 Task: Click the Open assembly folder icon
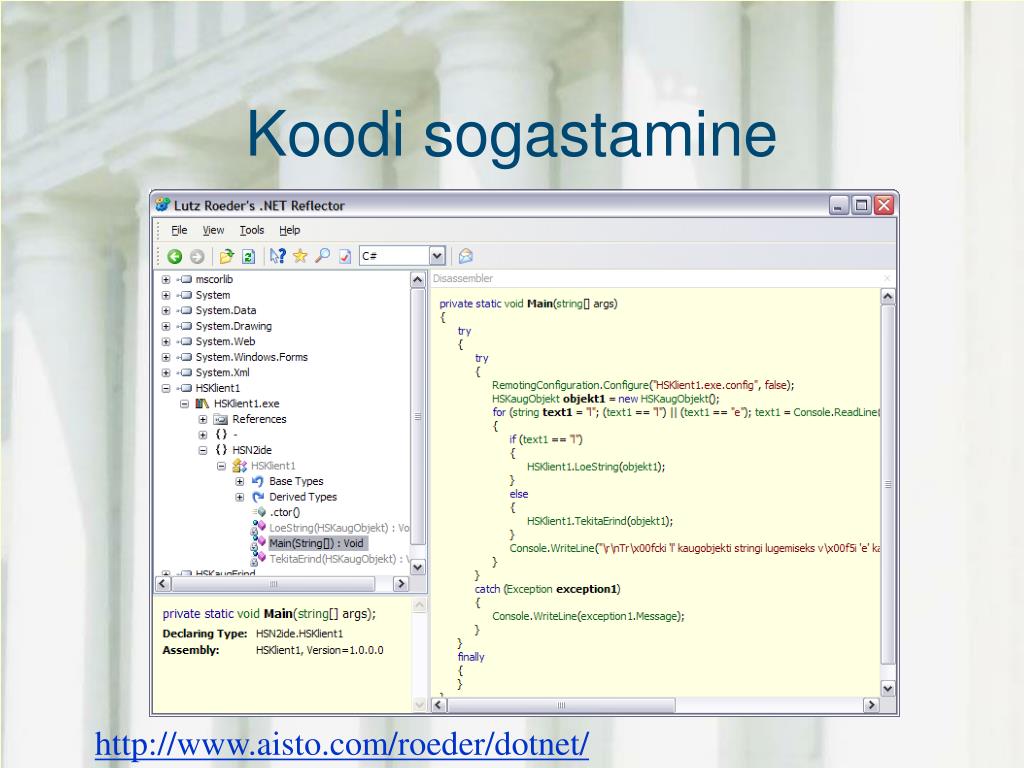tap(227, 256)
